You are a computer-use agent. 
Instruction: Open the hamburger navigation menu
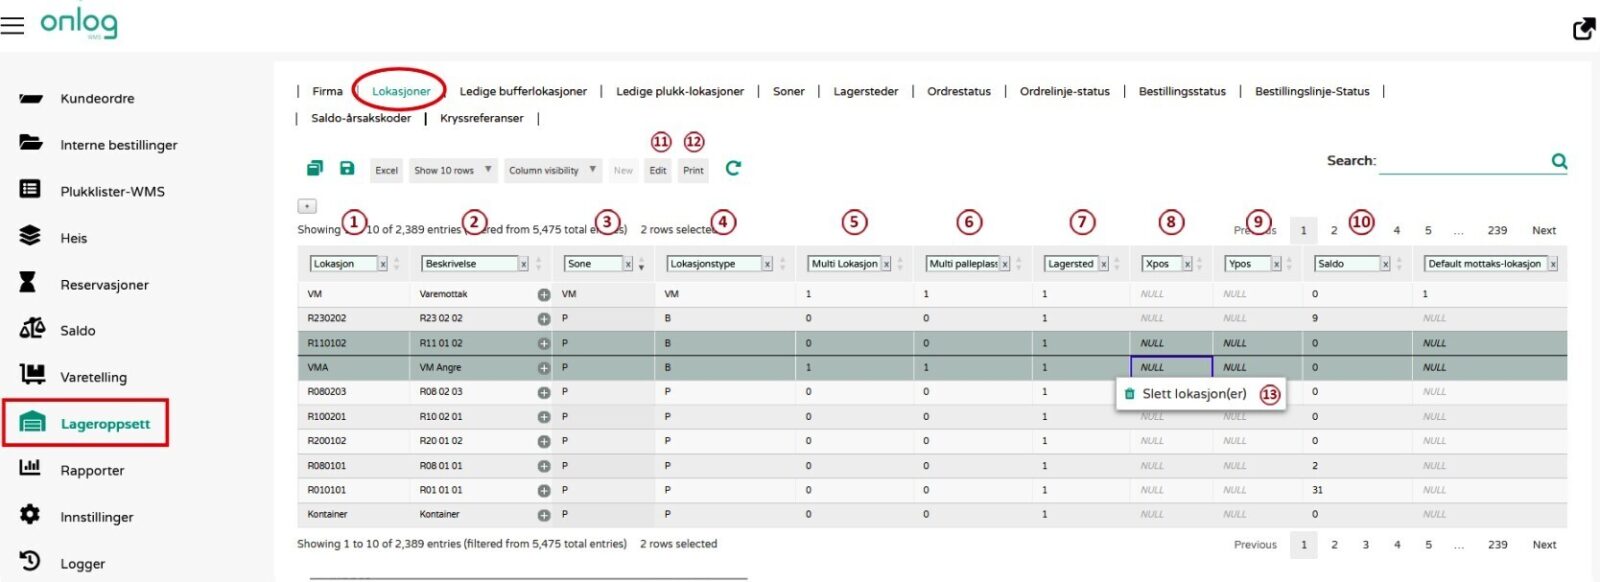(12, 25)
